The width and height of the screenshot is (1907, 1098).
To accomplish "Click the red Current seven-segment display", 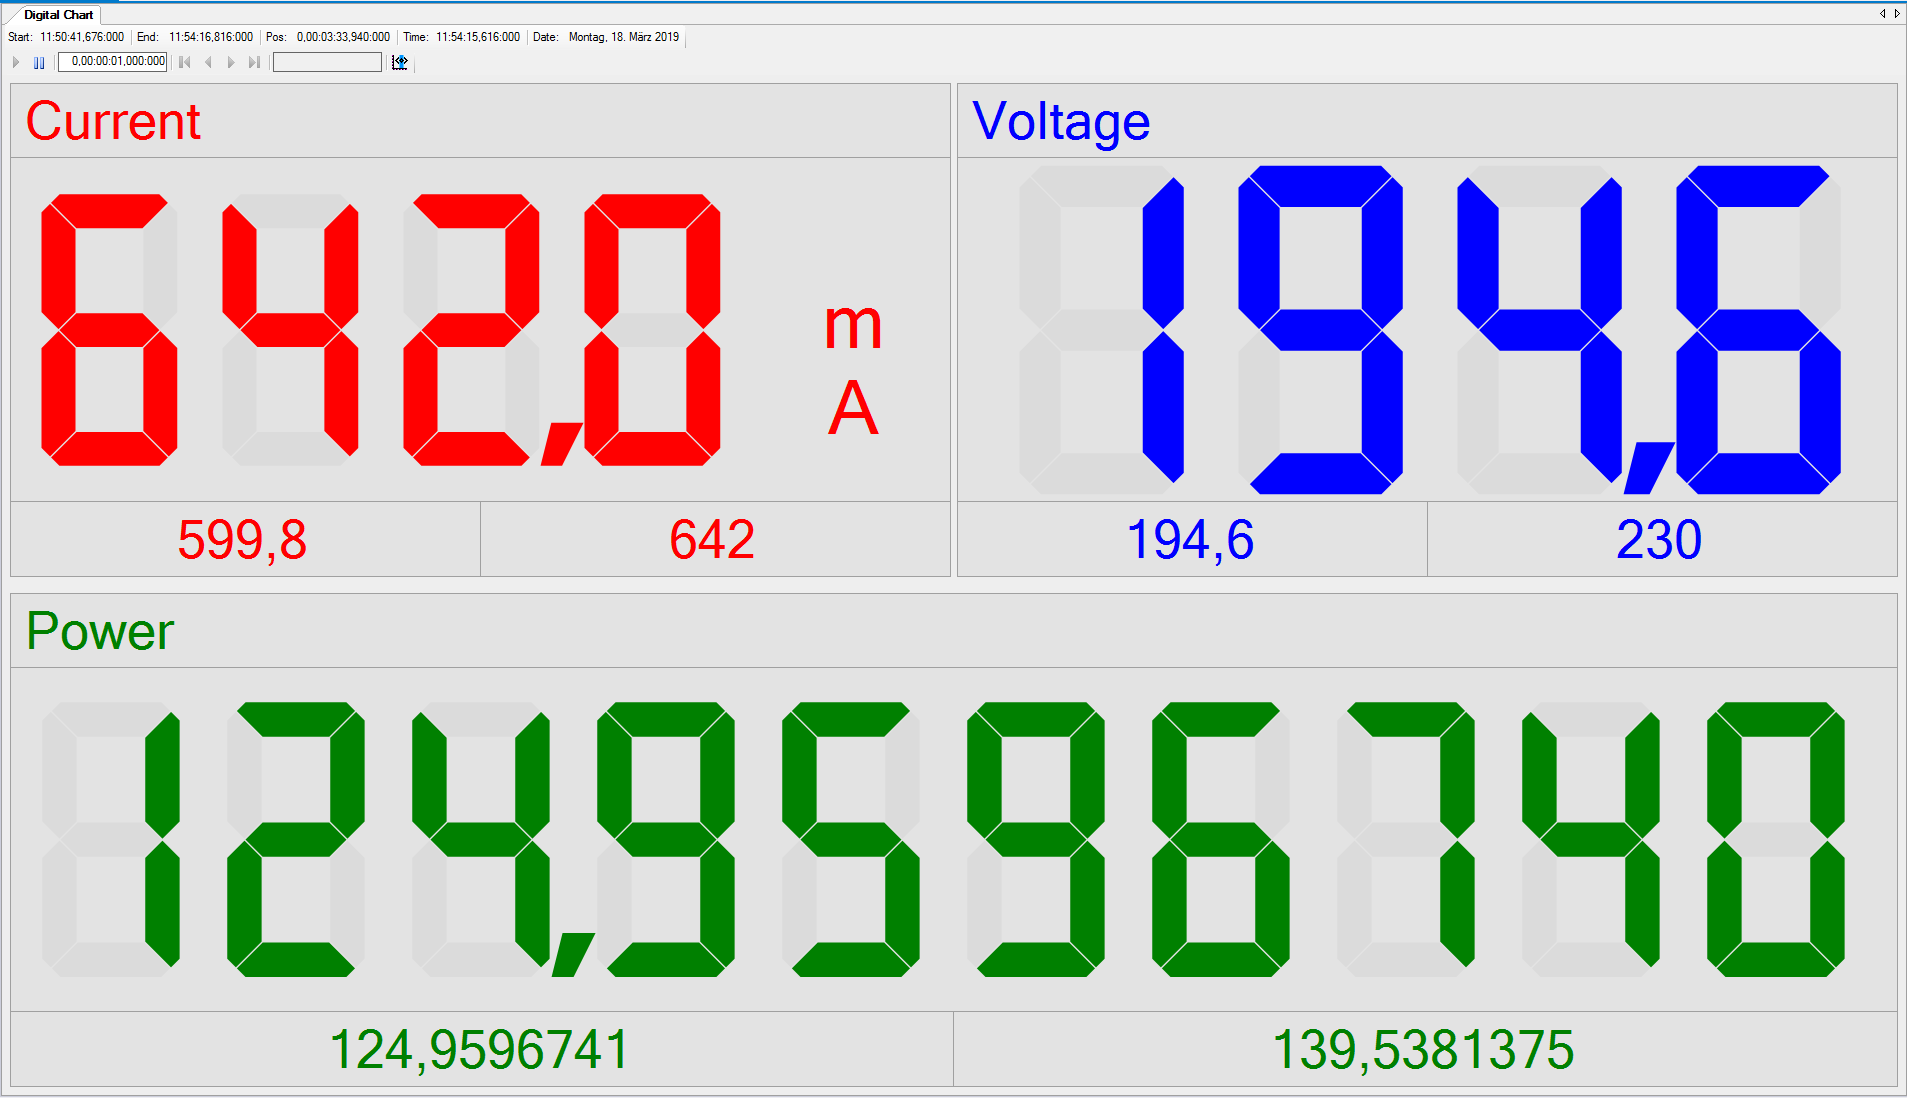I will point(381,330).
